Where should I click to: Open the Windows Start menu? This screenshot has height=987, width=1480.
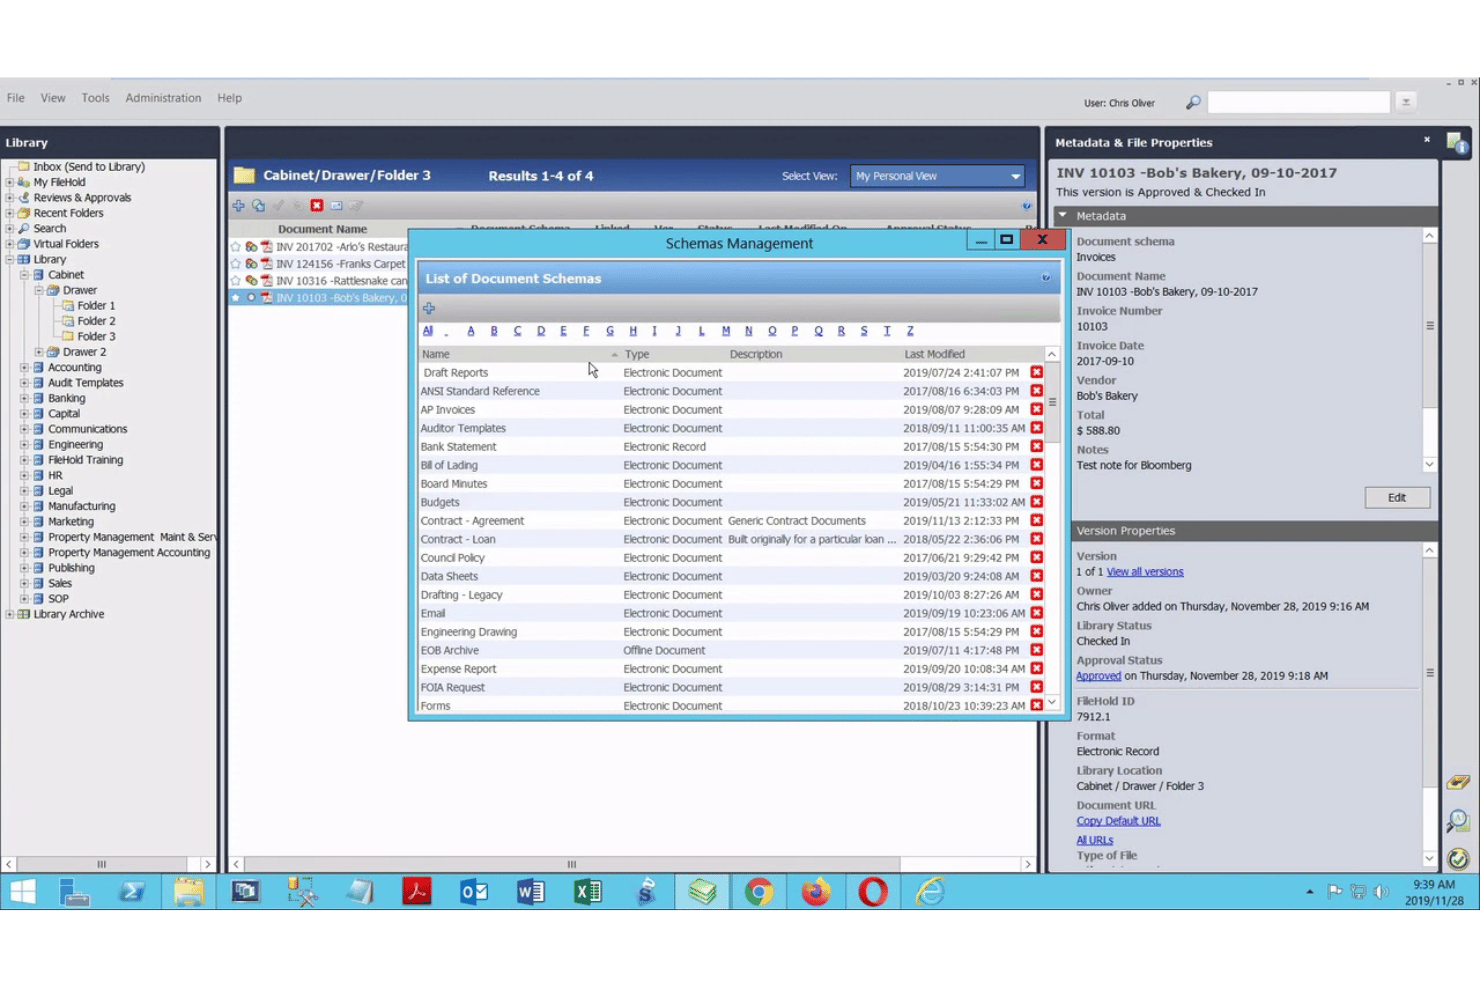[x=22, y=891]
